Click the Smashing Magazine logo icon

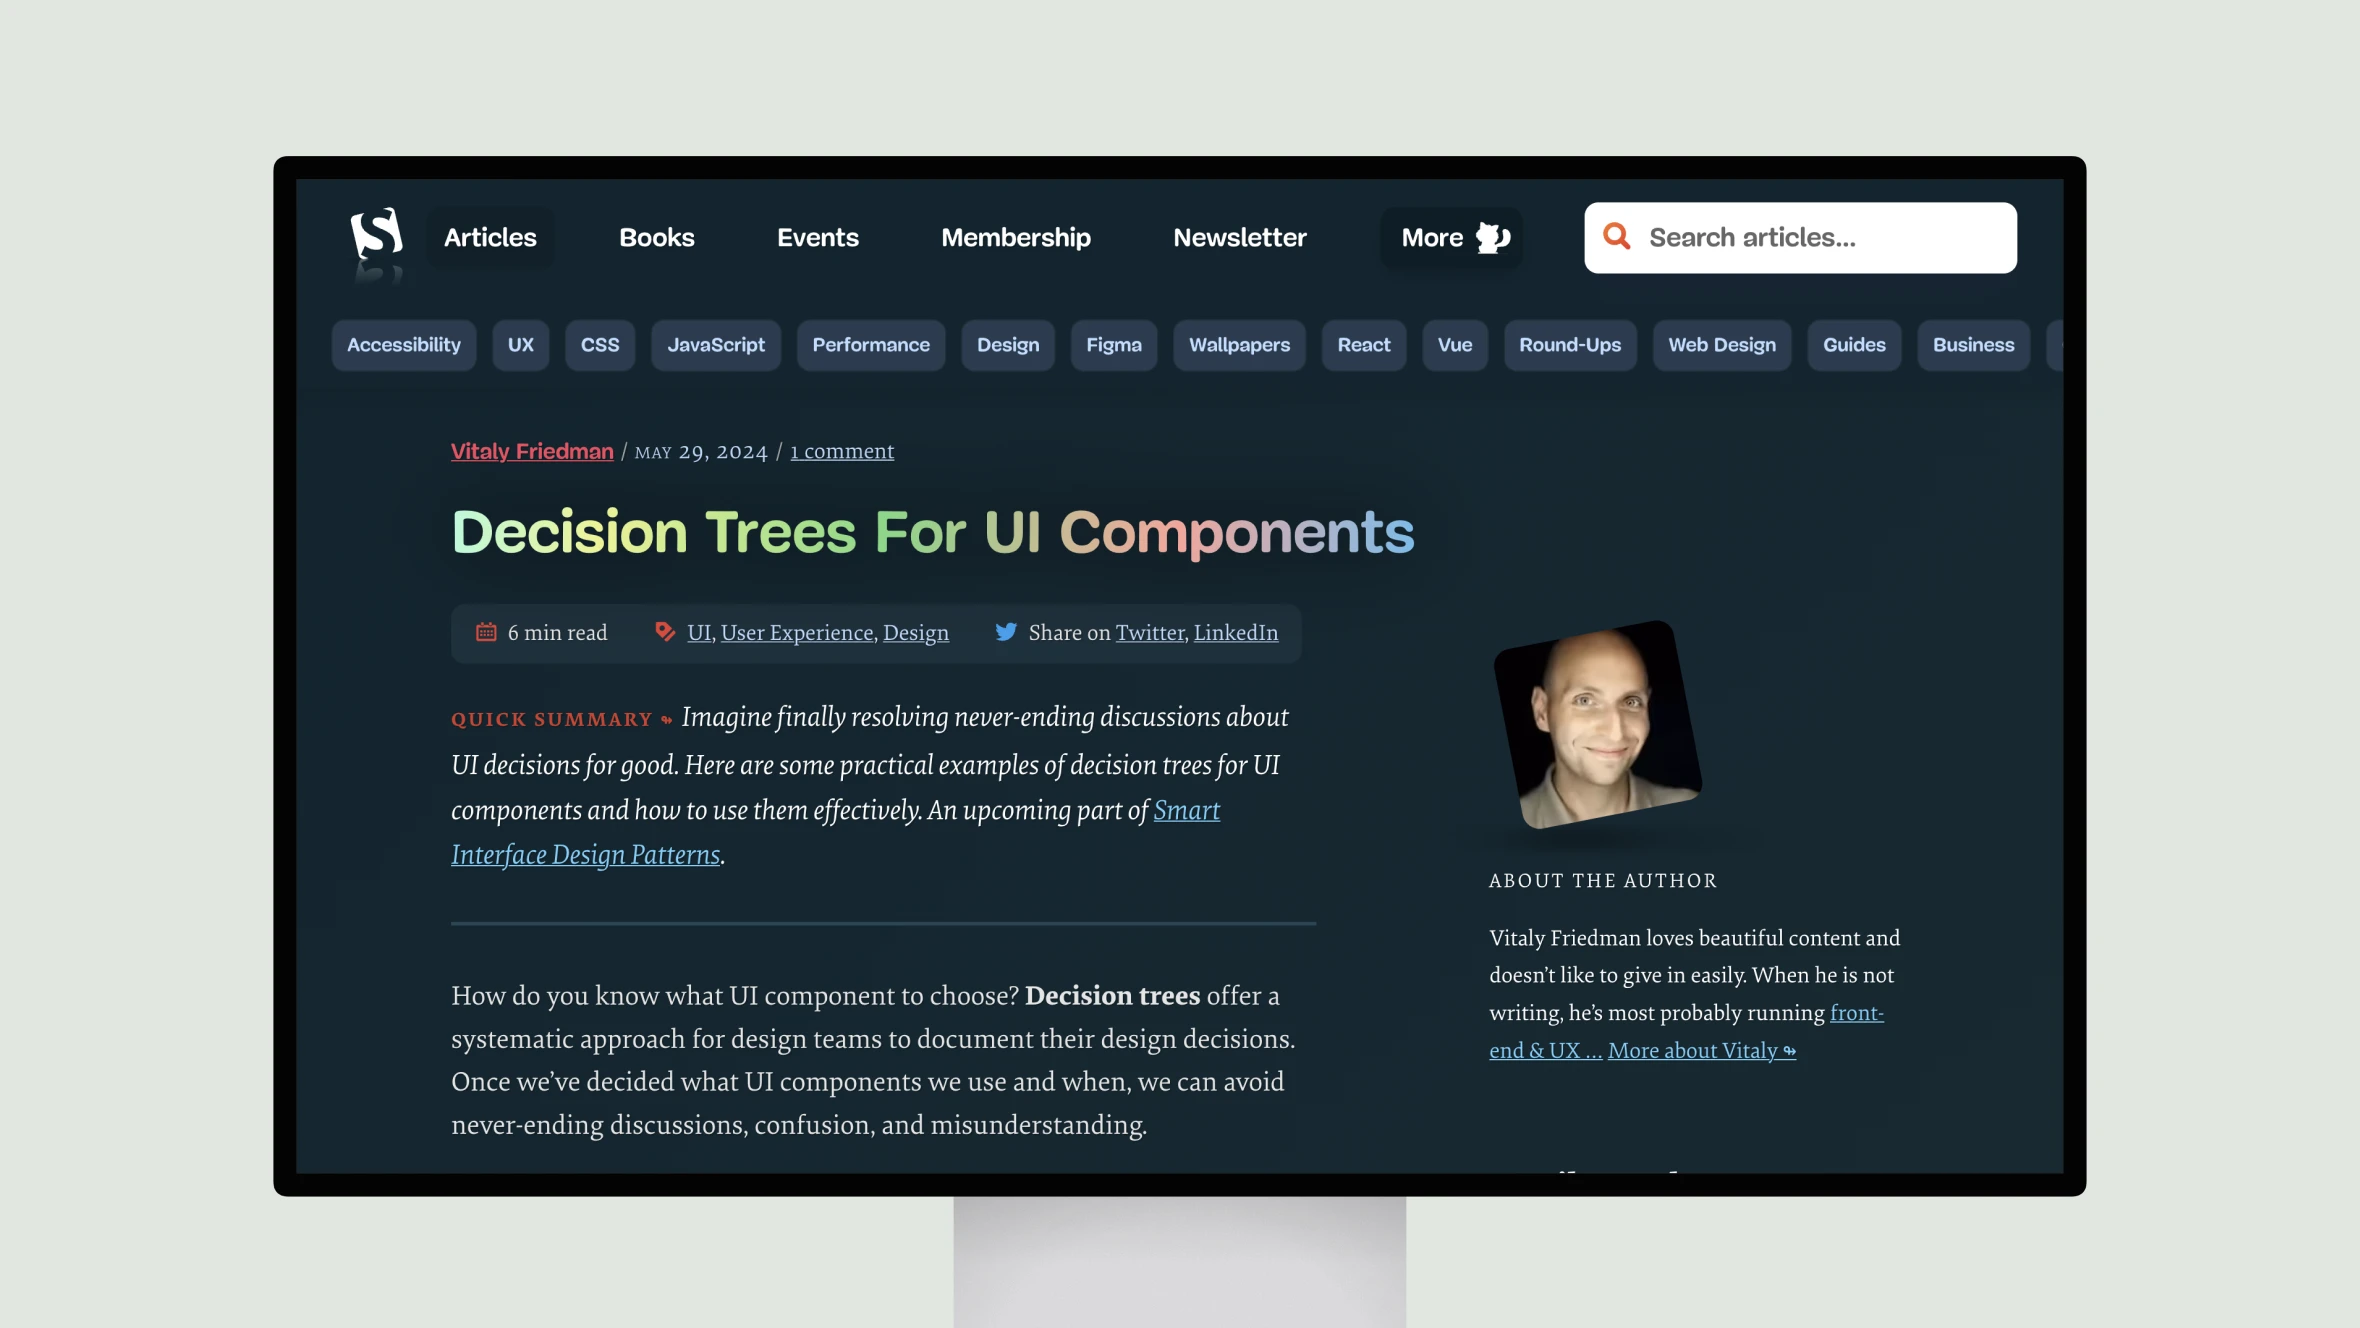[374, 237]
